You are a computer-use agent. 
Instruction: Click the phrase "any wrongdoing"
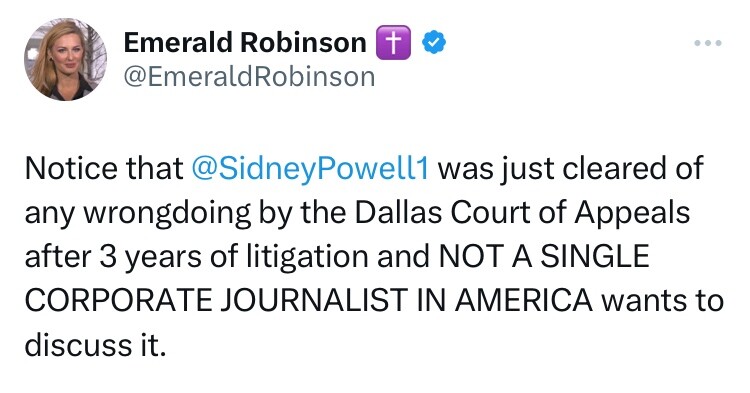point(138,213)
